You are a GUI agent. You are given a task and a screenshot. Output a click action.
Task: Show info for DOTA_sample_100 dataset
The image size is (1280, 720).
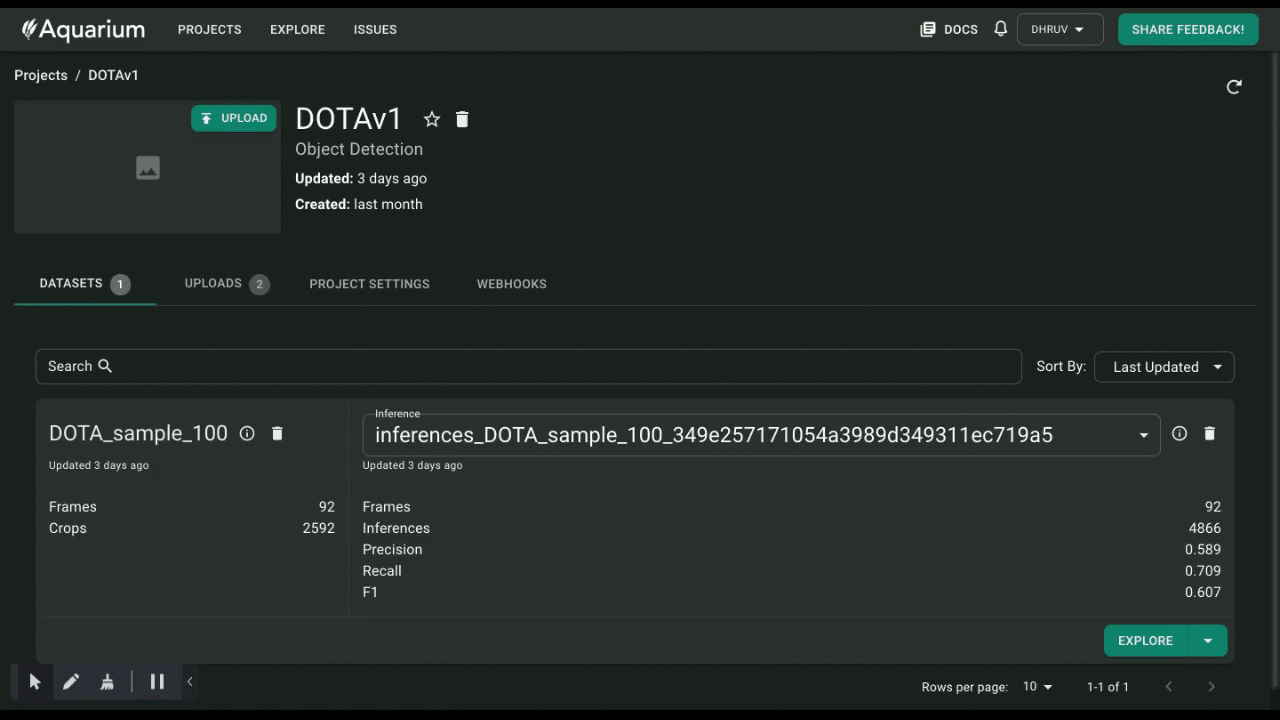tap(247, 433)
